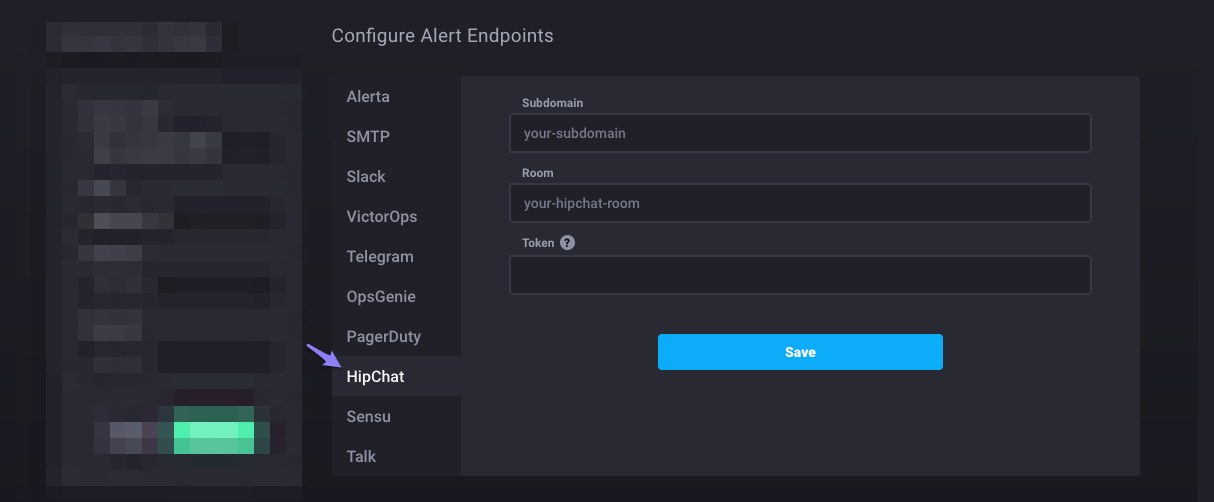The image size is (1214, 502).
Task: Click the Token field label text
Action: coord(538,243)
